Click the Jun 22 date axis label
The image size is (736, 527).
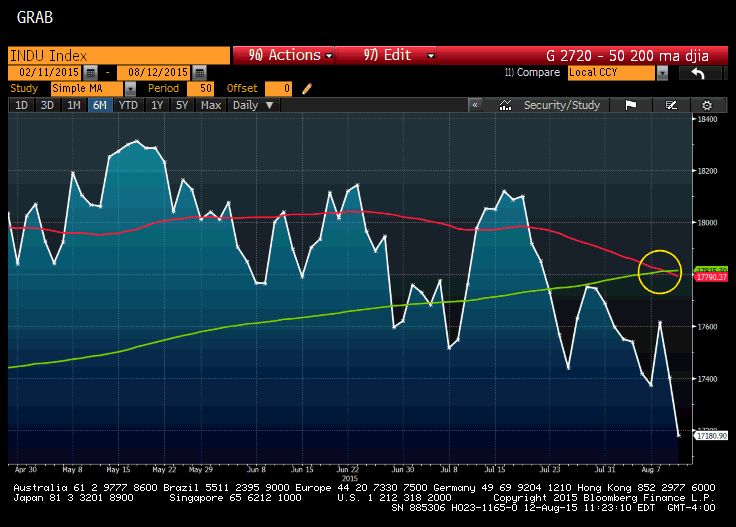coord(348,469)
